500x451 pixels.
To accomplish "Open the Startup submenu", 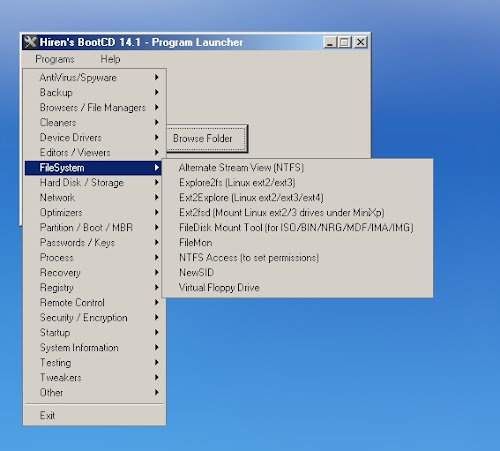I will [x=93, y=332].
